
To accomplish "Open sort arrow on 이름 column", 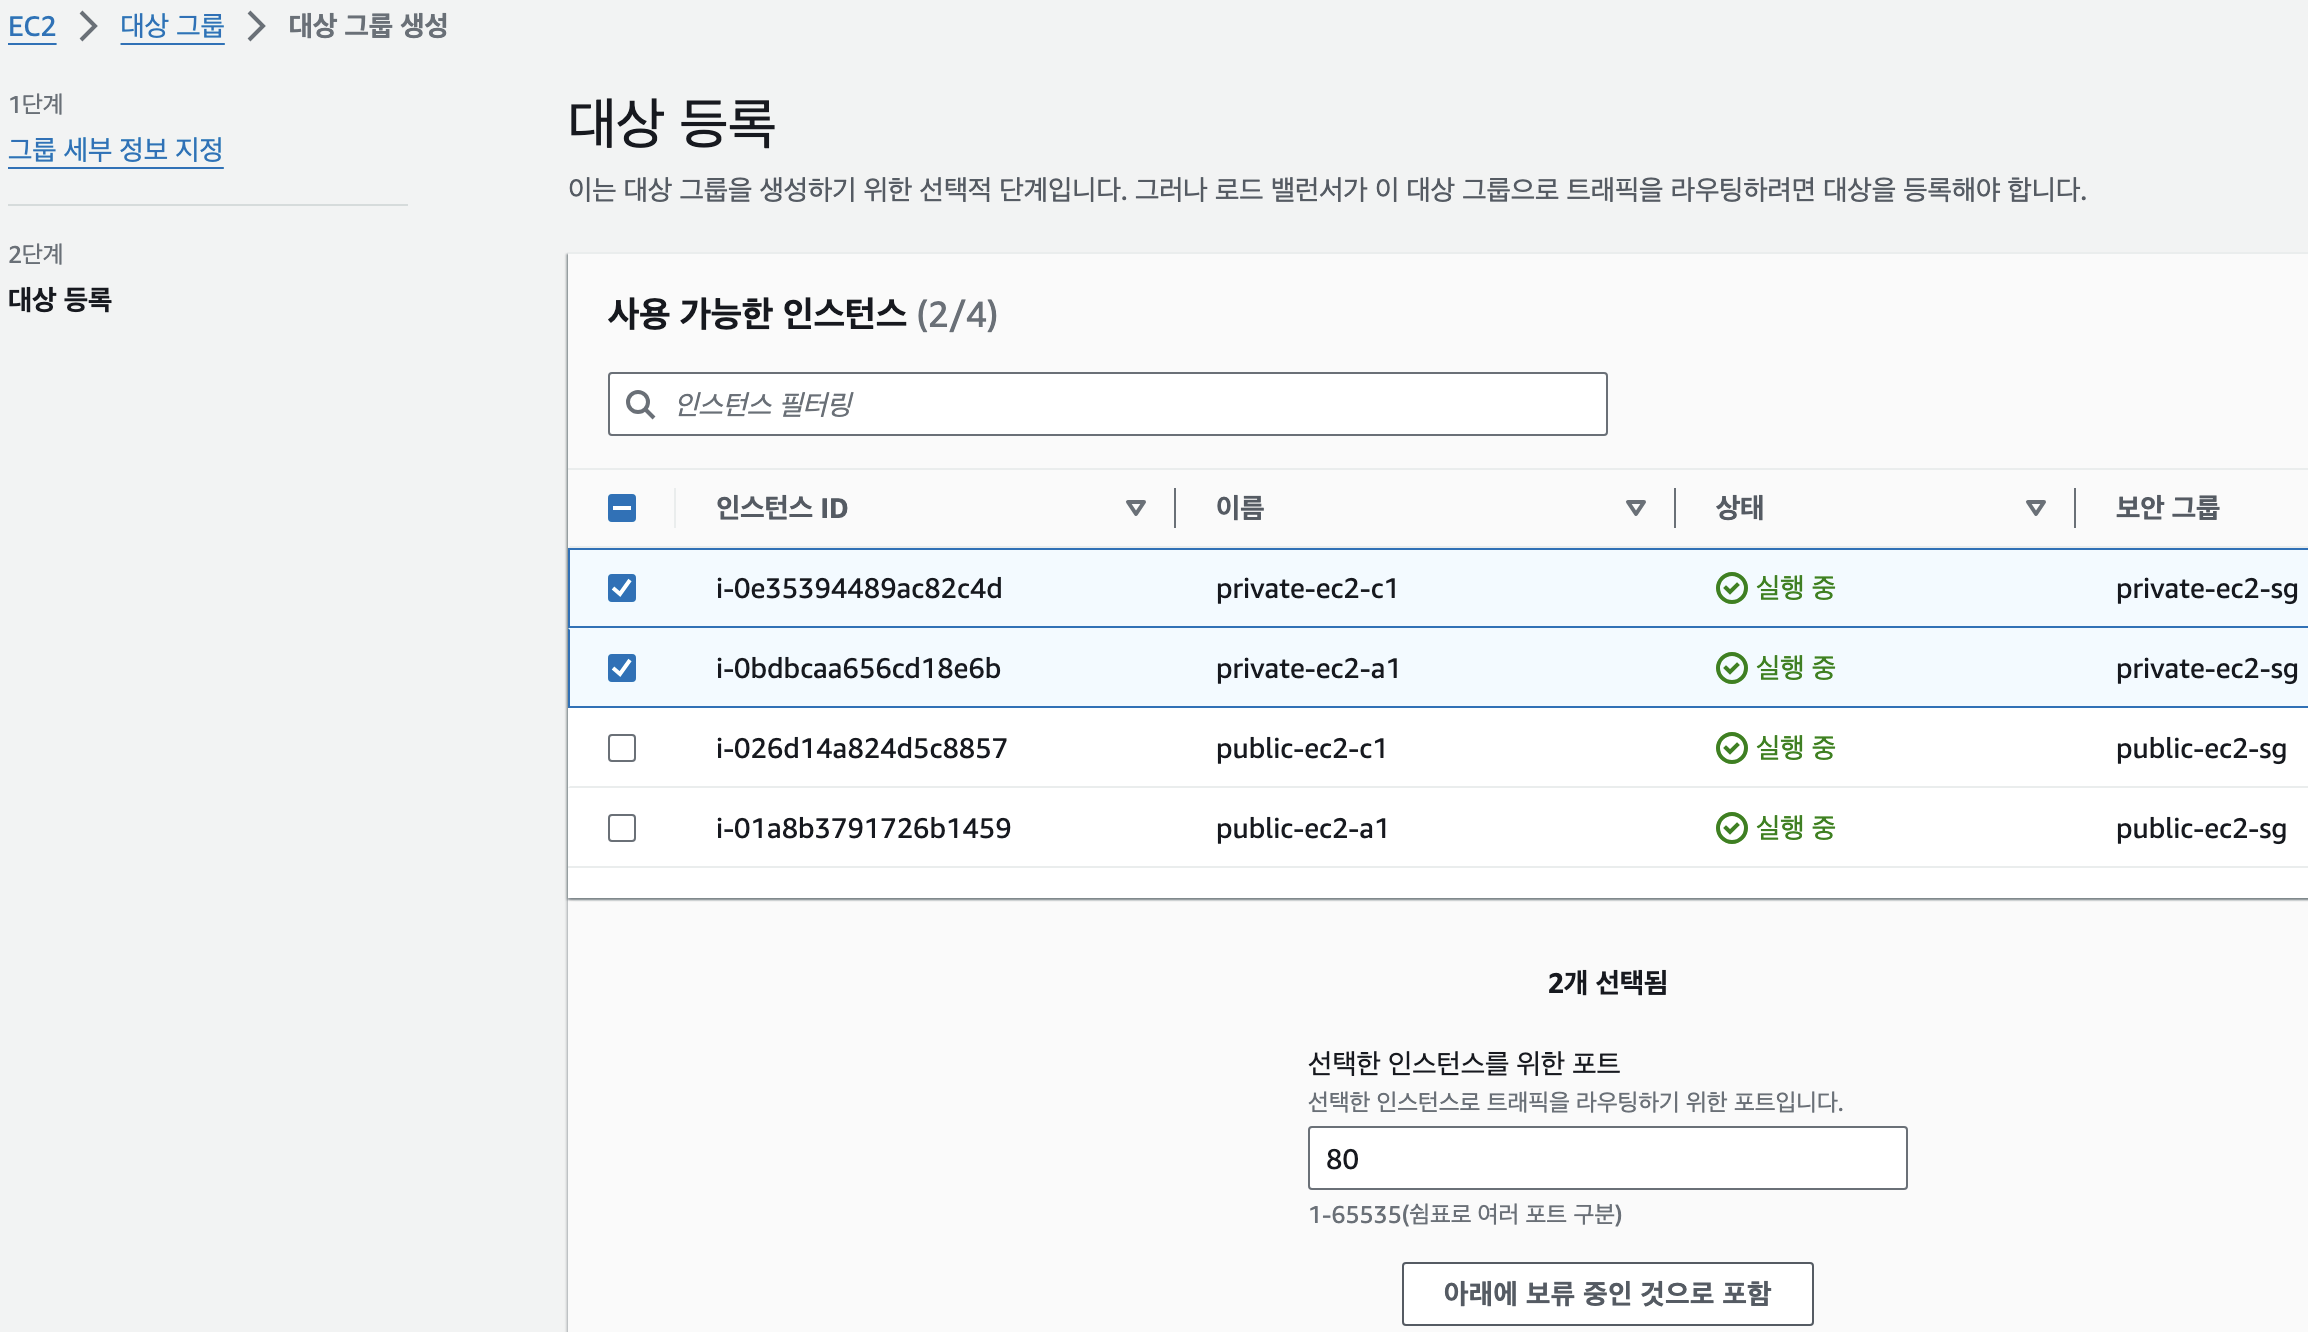I will pyautogui.click(x=1635, y=508).
